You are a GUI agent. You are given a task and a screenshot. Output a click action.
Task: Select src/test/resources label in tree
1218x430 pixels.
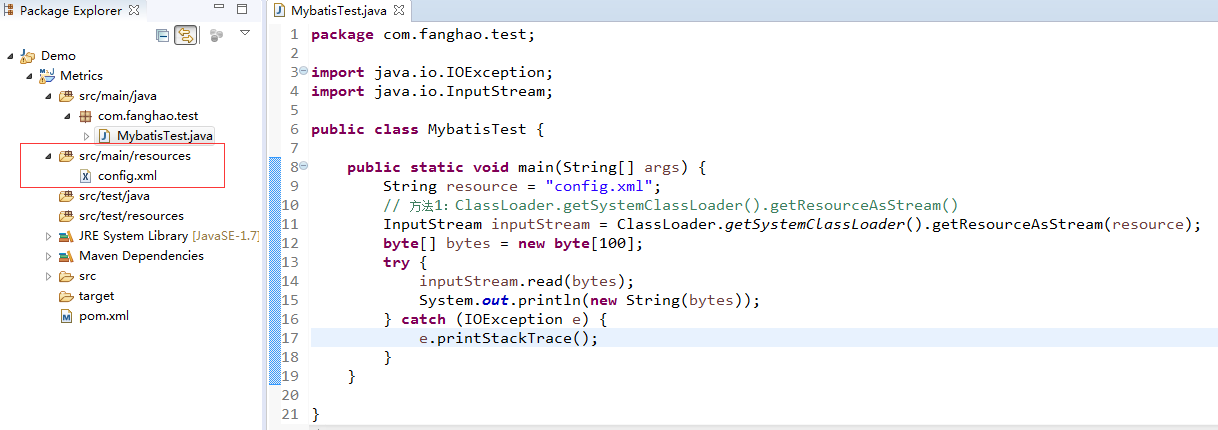(x=131, y=216)
